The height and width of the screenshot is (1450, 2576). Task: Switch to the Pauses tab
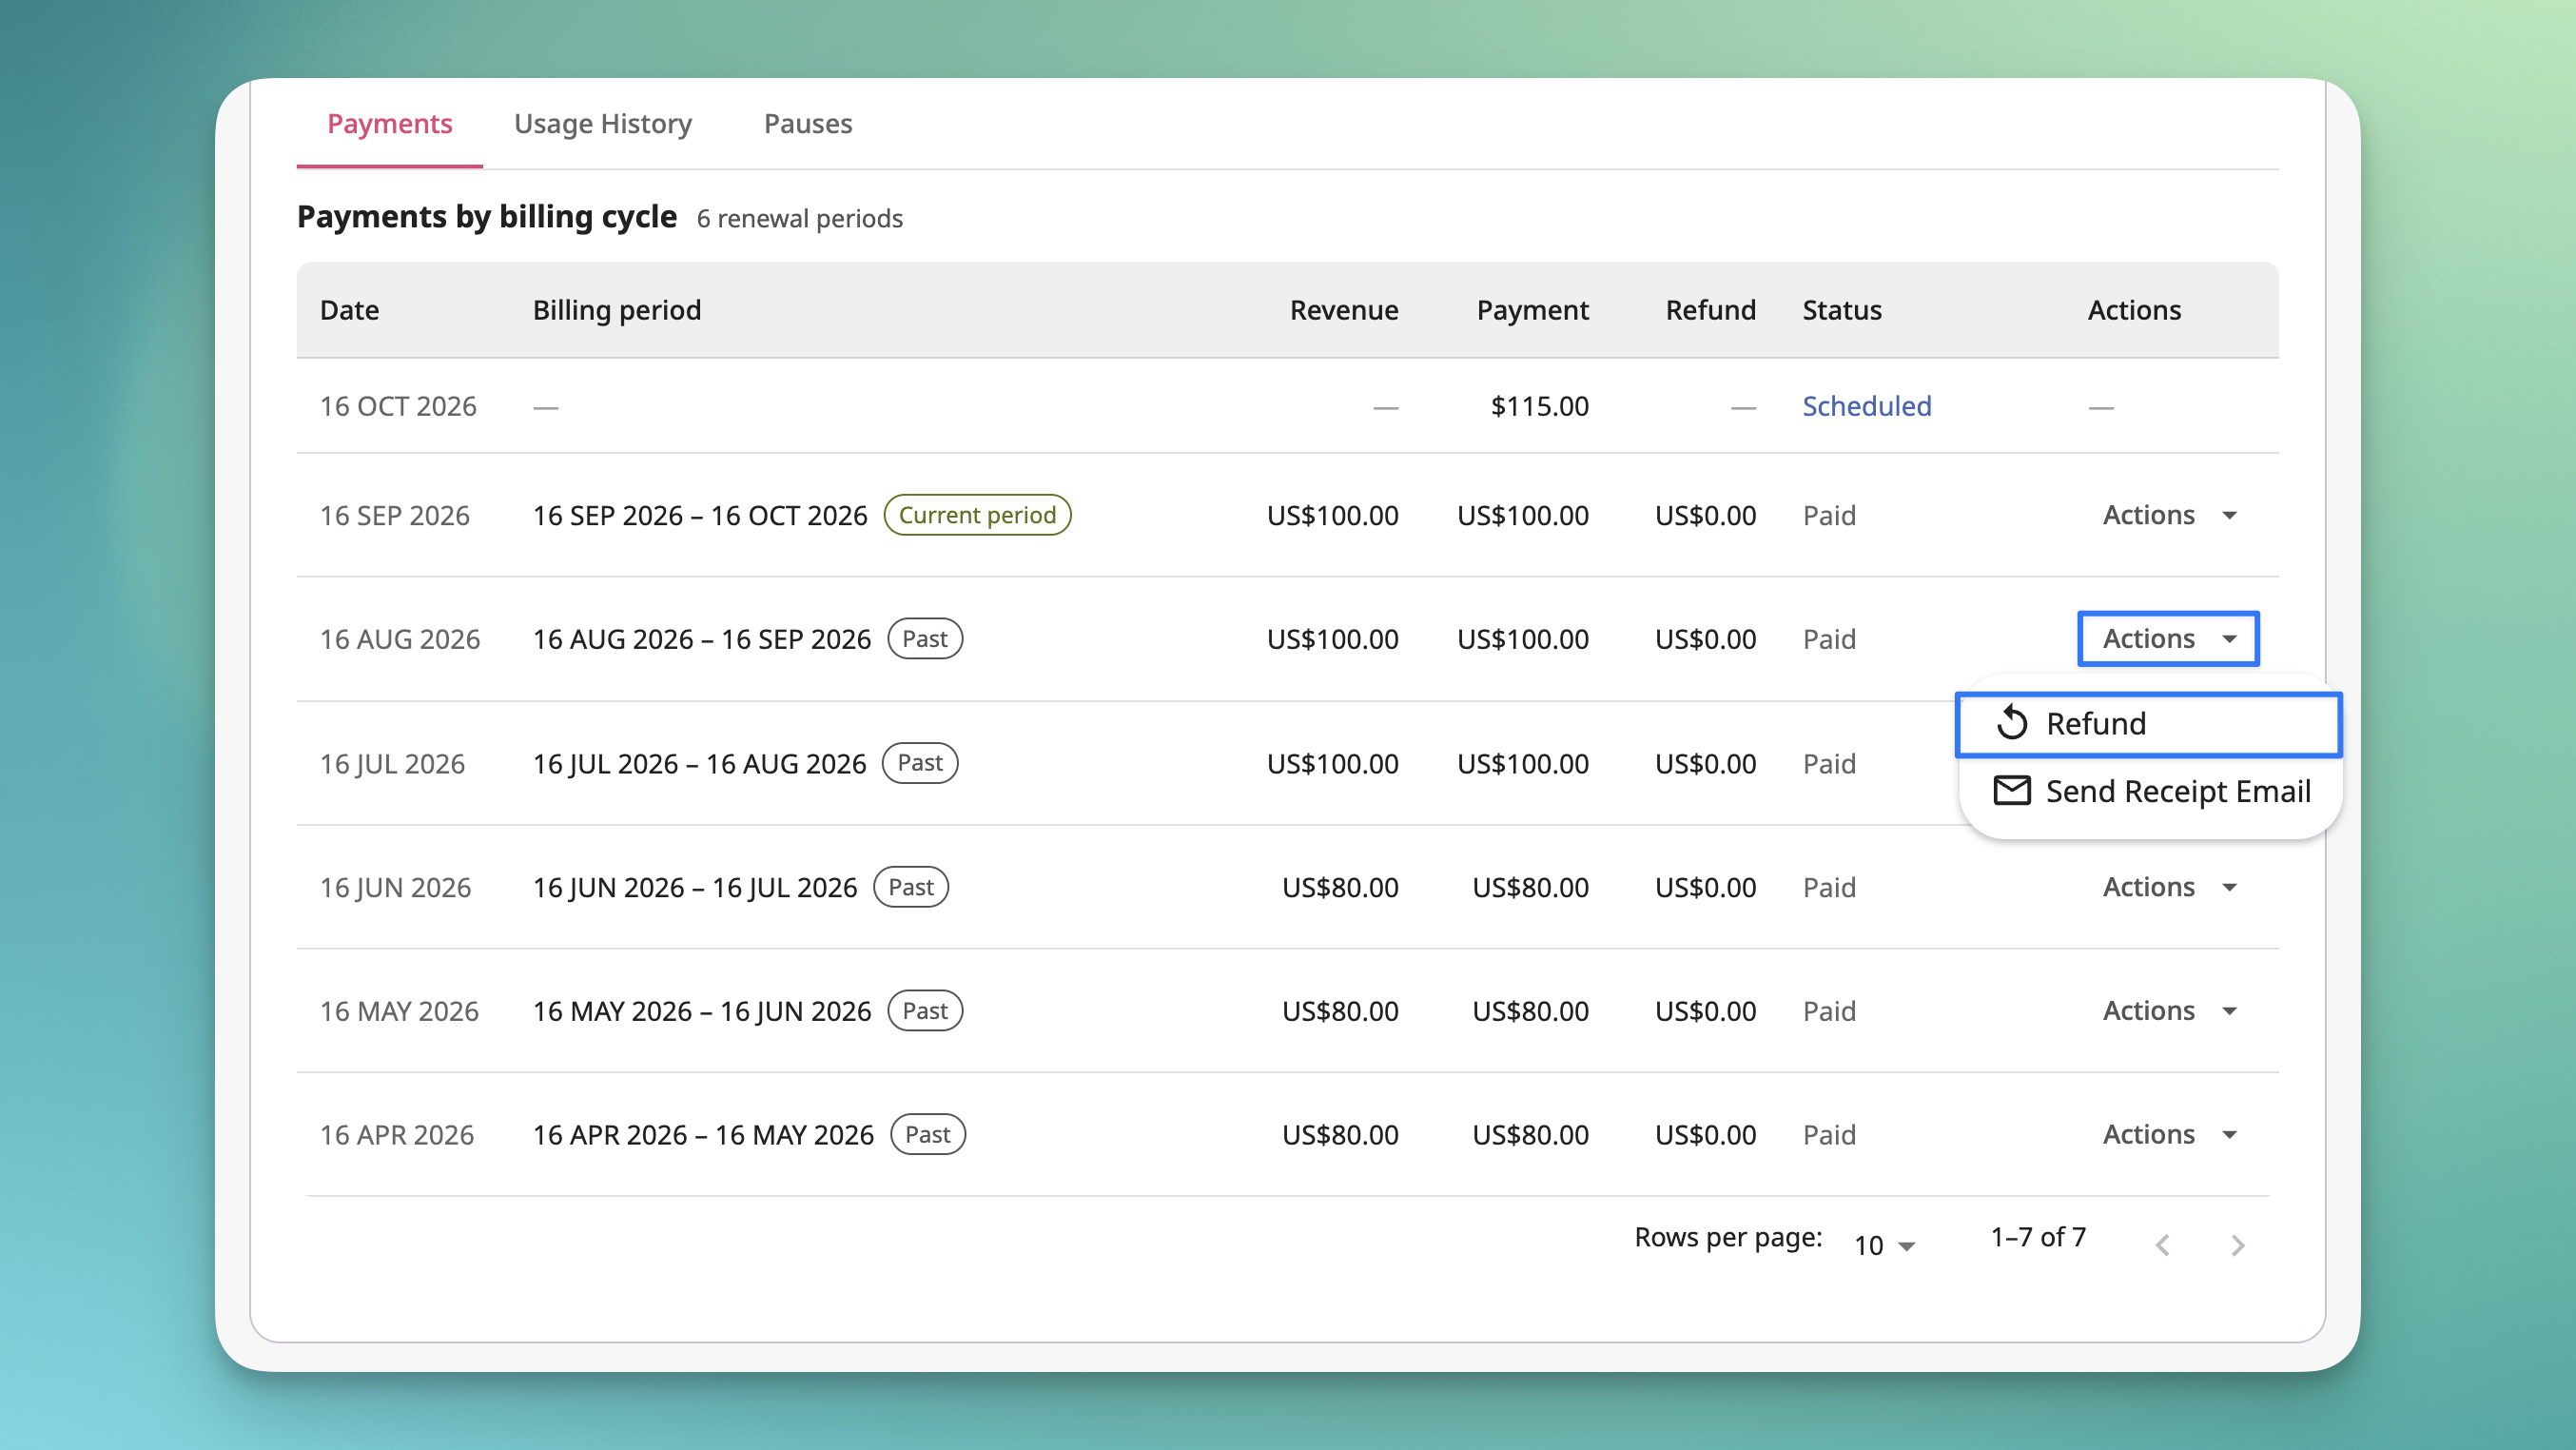click(x=808, y=124)
